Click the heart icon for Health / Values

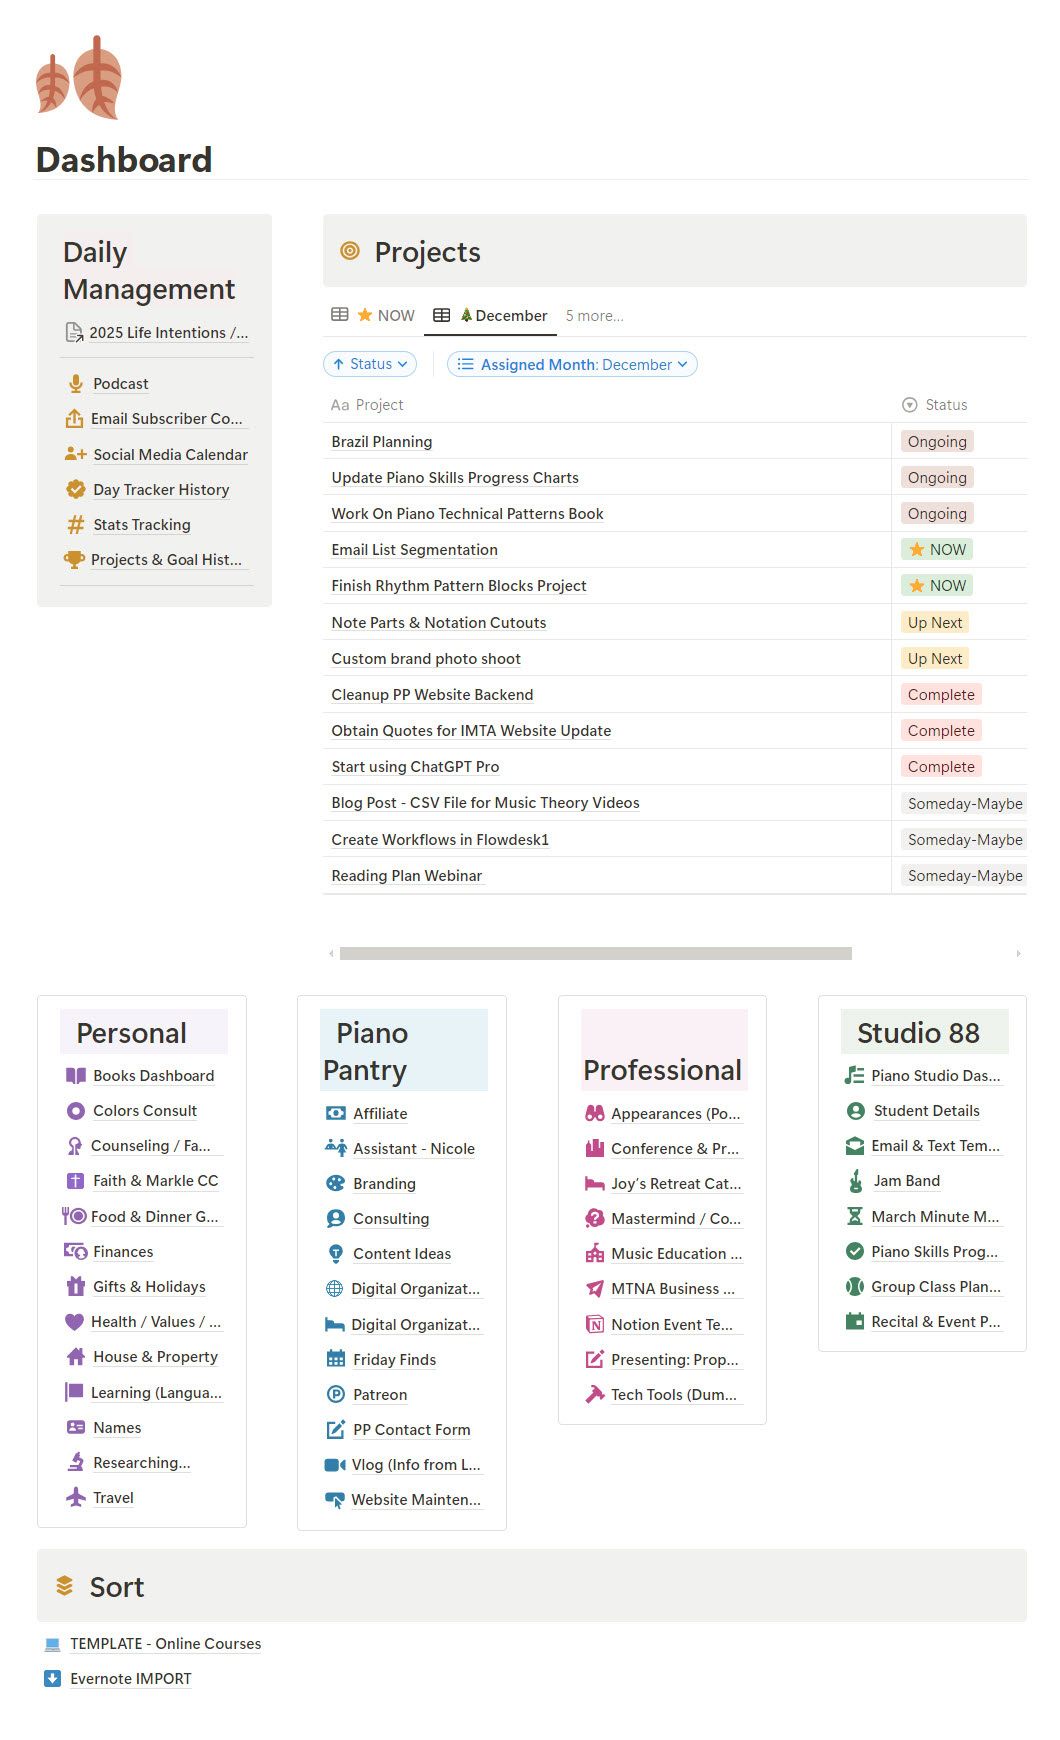click(x=74, y=1322)
